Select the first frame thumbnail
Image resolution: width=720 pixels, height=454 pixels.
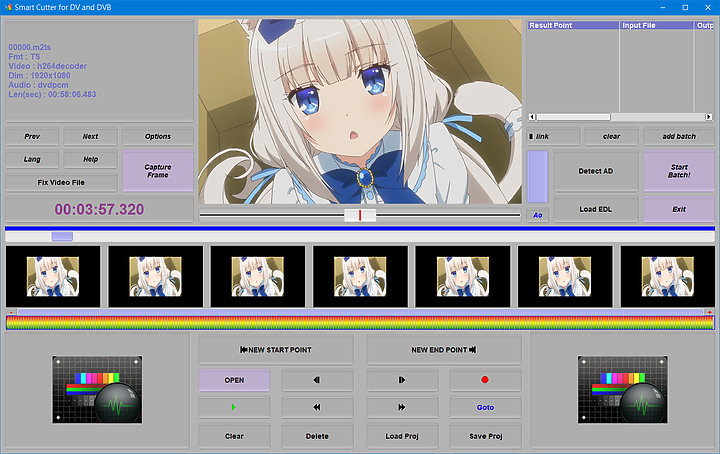pos(53,276)
